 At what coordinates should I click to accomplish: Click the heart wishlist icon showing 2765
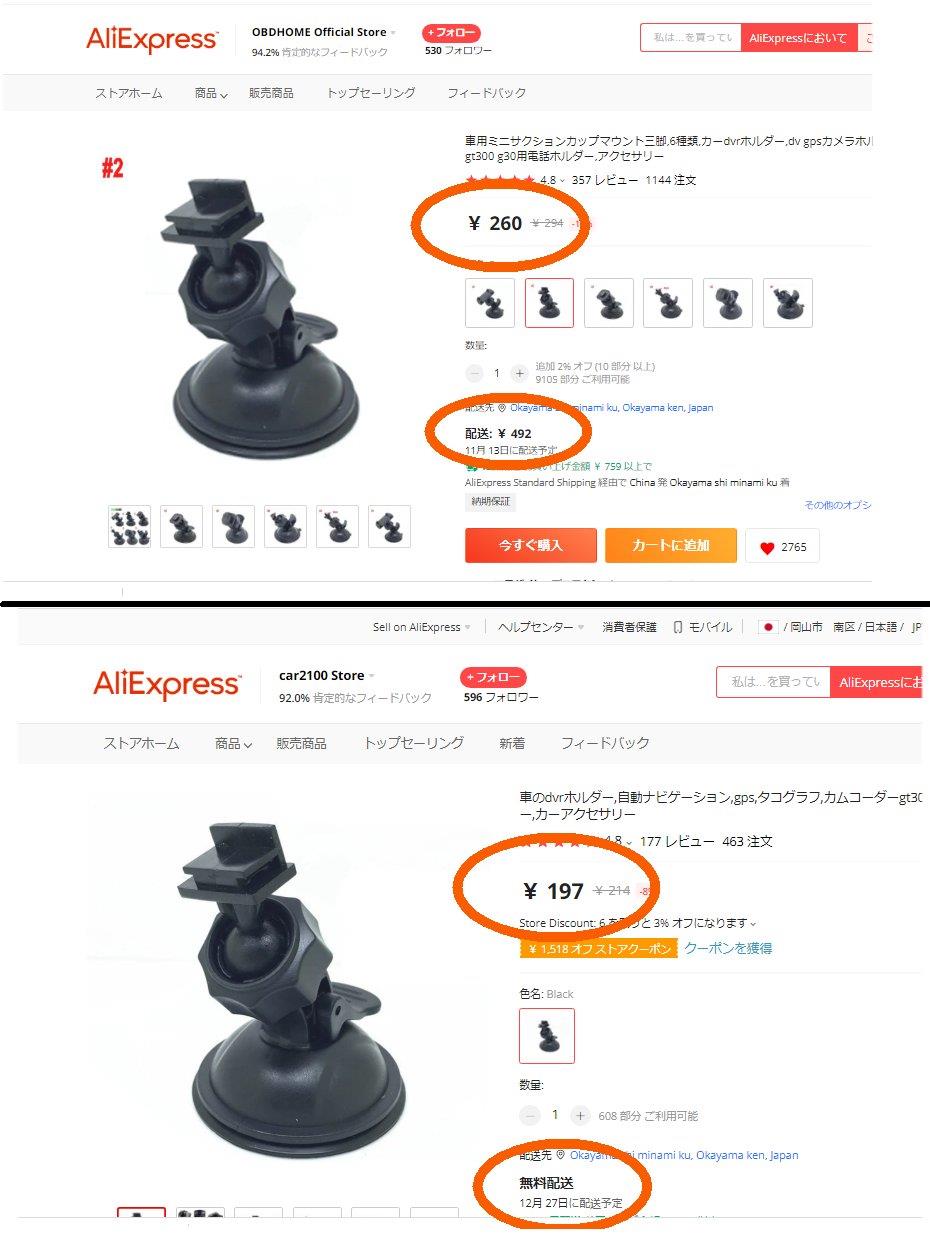coord(767,547)
